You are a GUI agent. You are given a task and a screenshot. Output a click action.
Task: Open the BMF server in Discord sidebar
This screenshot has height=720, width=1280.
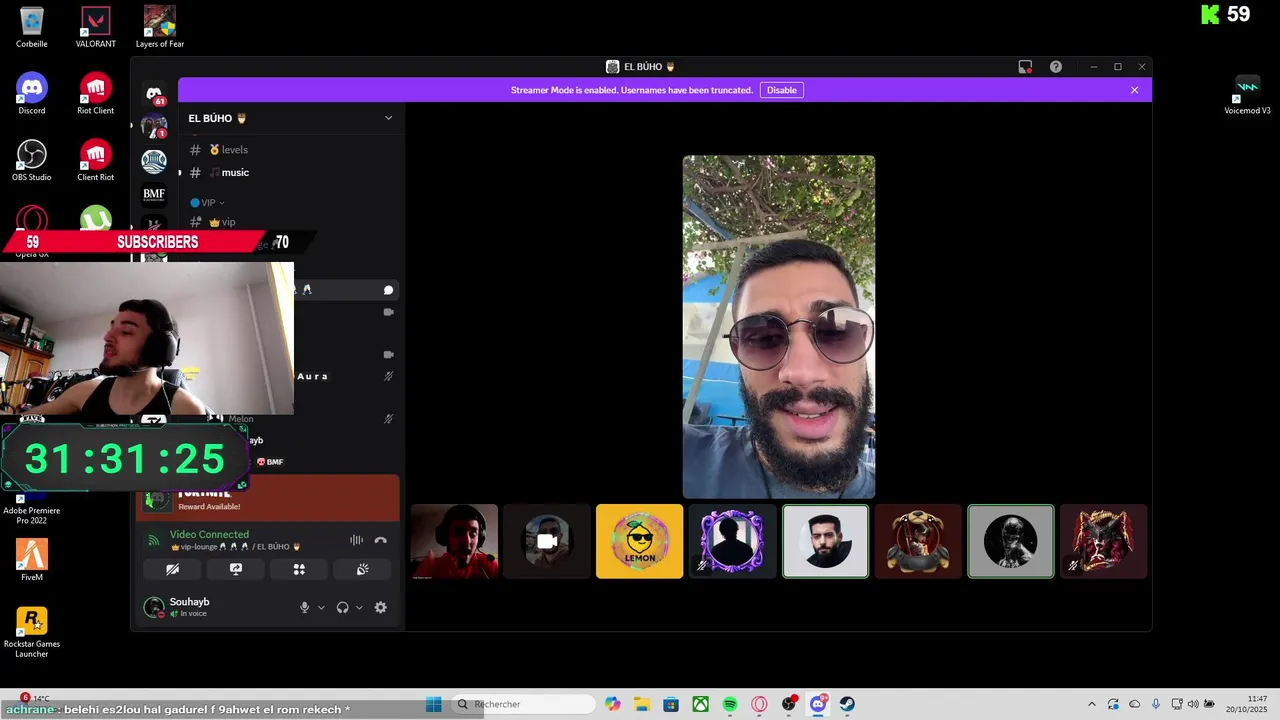[154, 194]
